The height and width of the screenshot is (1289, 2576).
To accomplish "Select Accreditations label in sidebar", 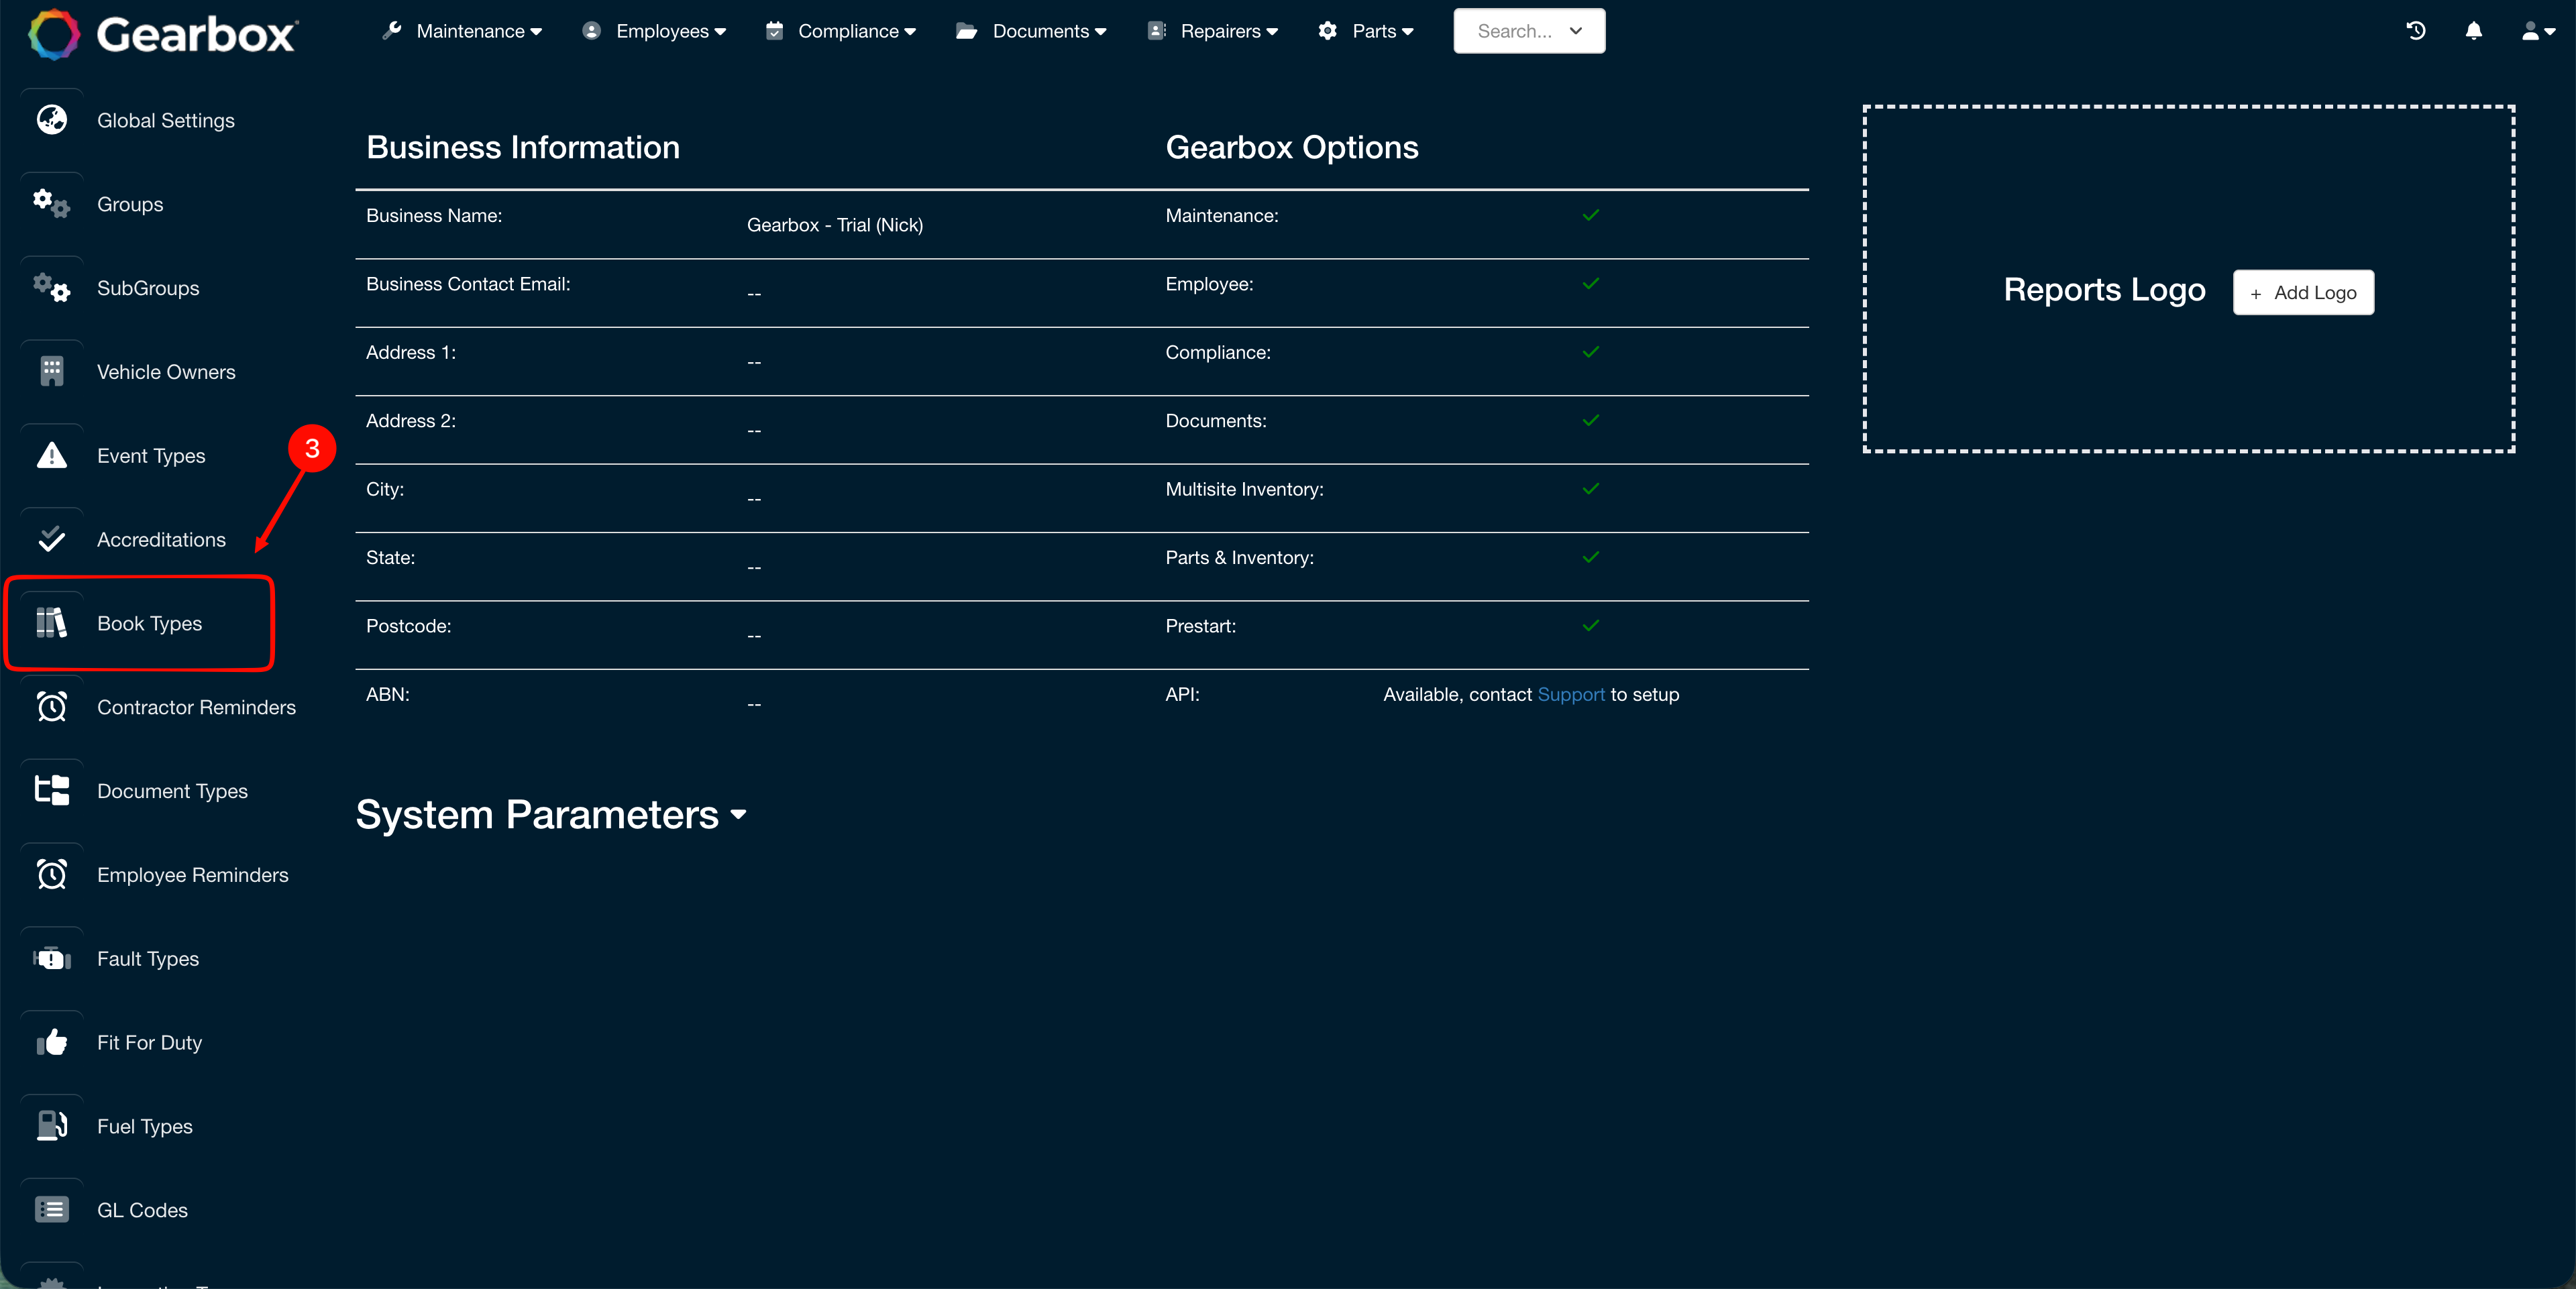I will (161, 540).
